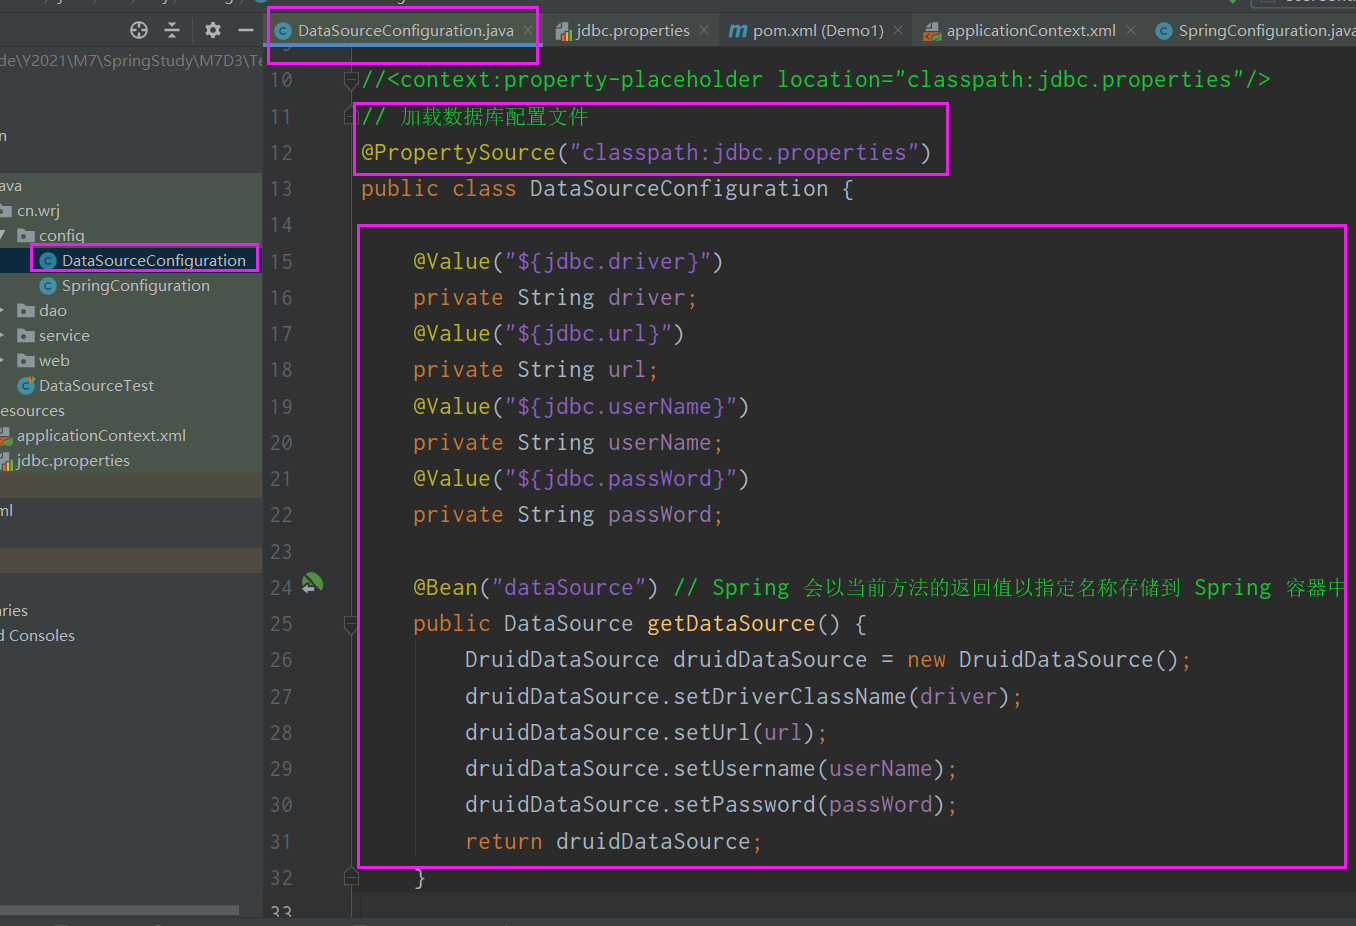The height and width of the screenshot is (926, 1356).
Task: Click the locate/select opened file crosshair icon
Action: pos(139,30)
